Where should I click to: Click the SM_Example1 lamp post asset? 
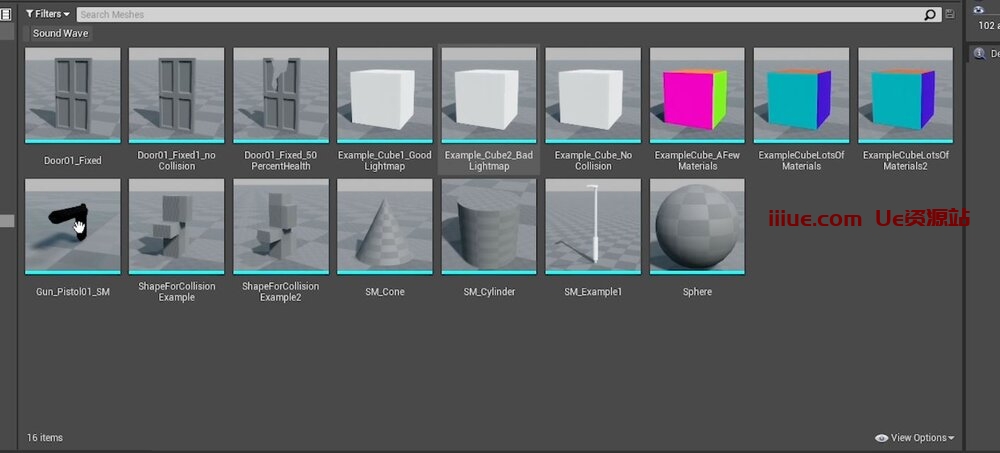(593, 226)
